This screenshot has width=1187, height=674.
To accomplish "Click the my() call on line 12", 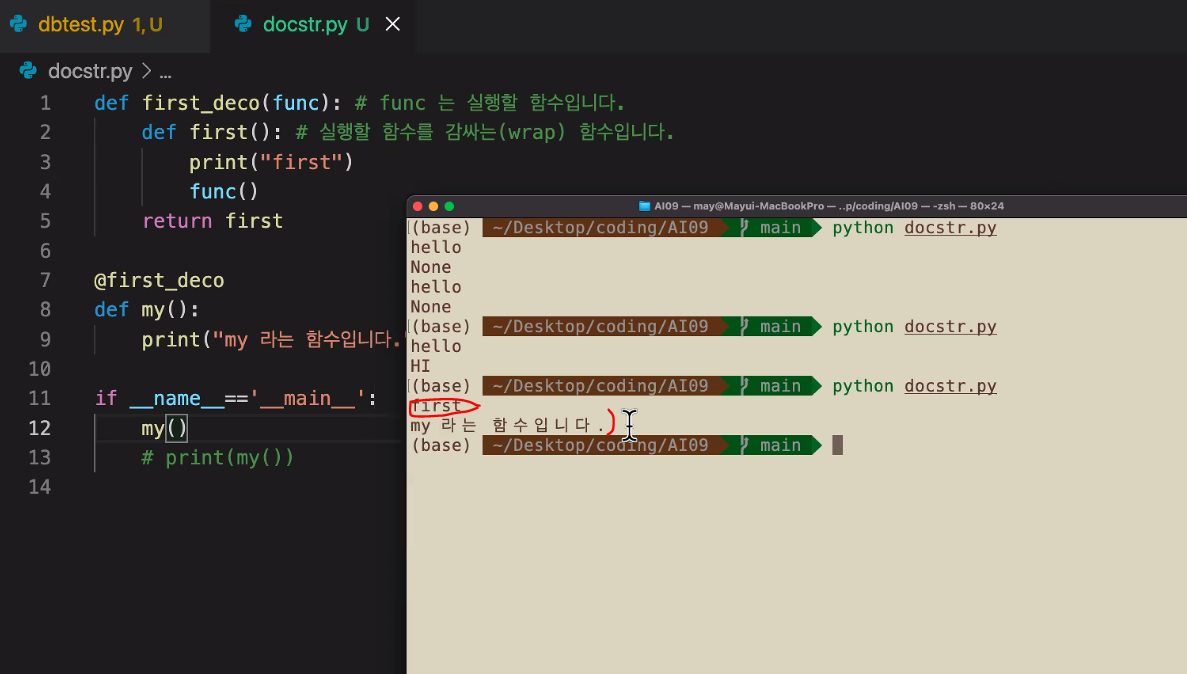I will (x=164, y=428).
